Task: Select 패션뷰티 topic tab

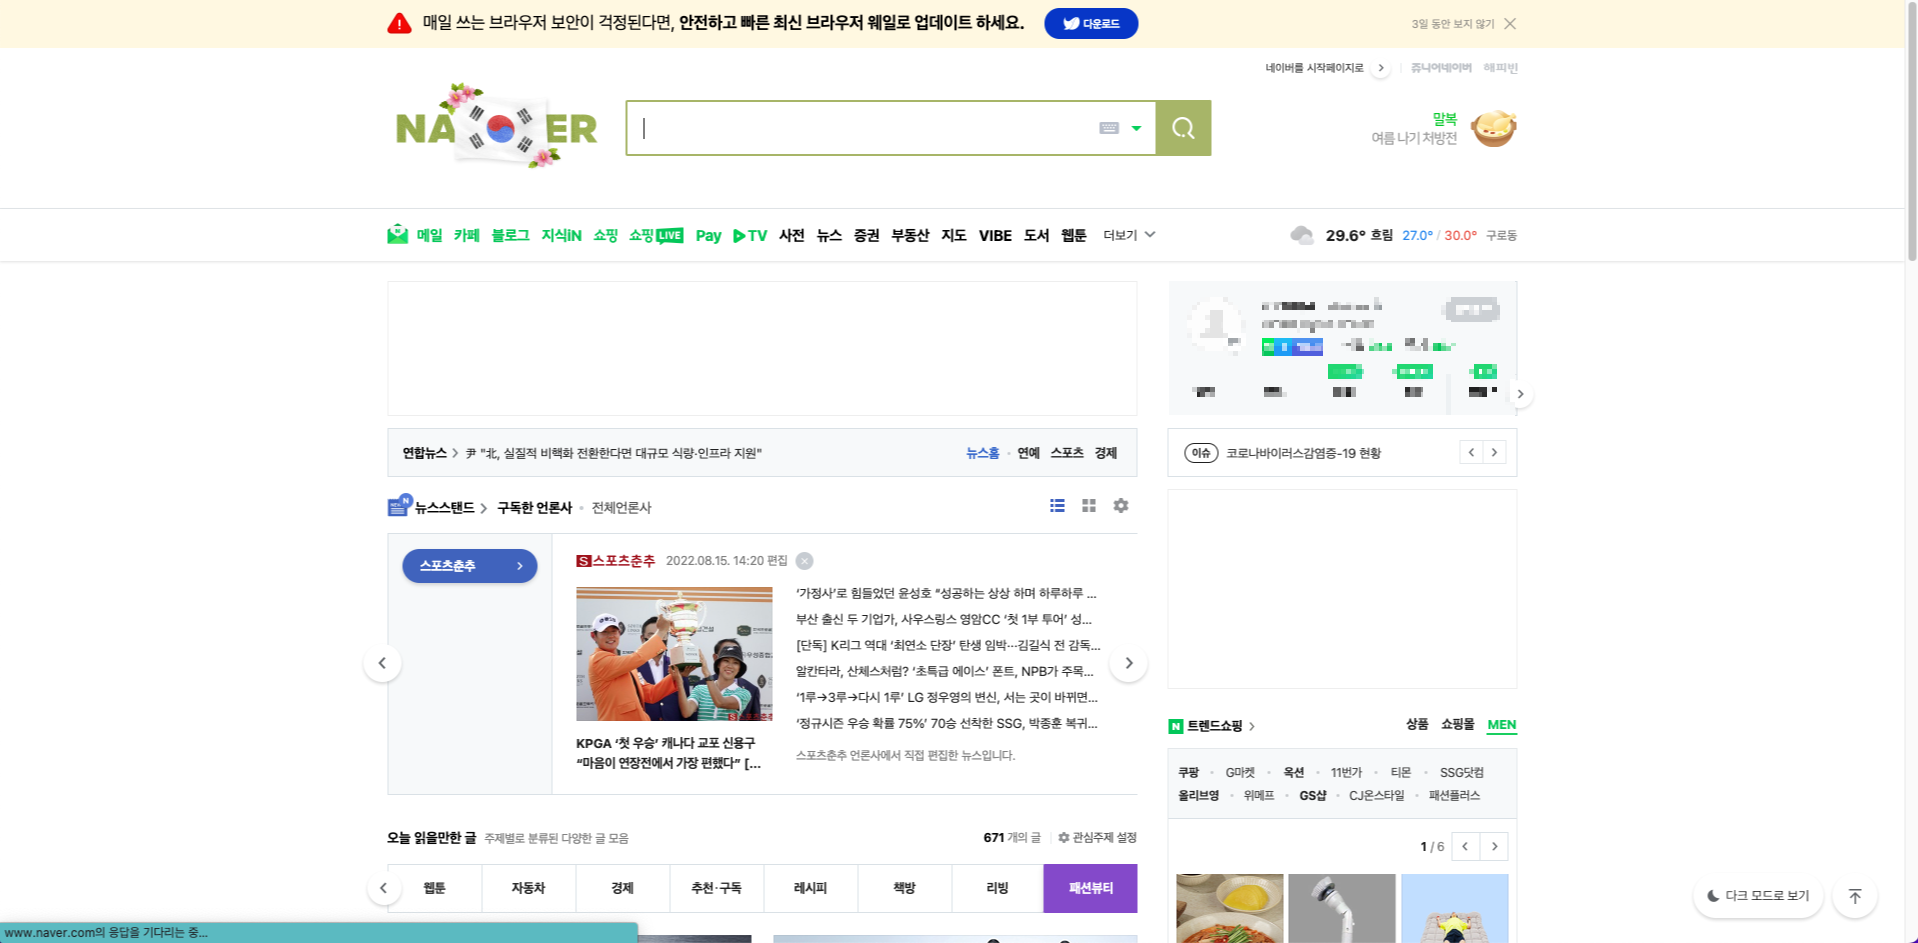Action: pyautogui.click(x=1090, y=888)
